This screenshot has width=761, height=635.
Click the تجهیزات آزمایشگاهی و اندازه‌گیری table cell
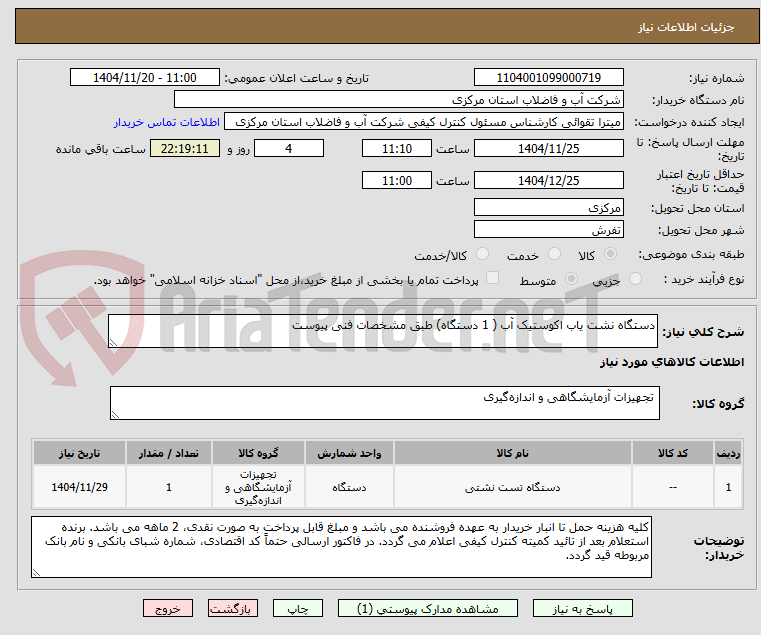258,487
